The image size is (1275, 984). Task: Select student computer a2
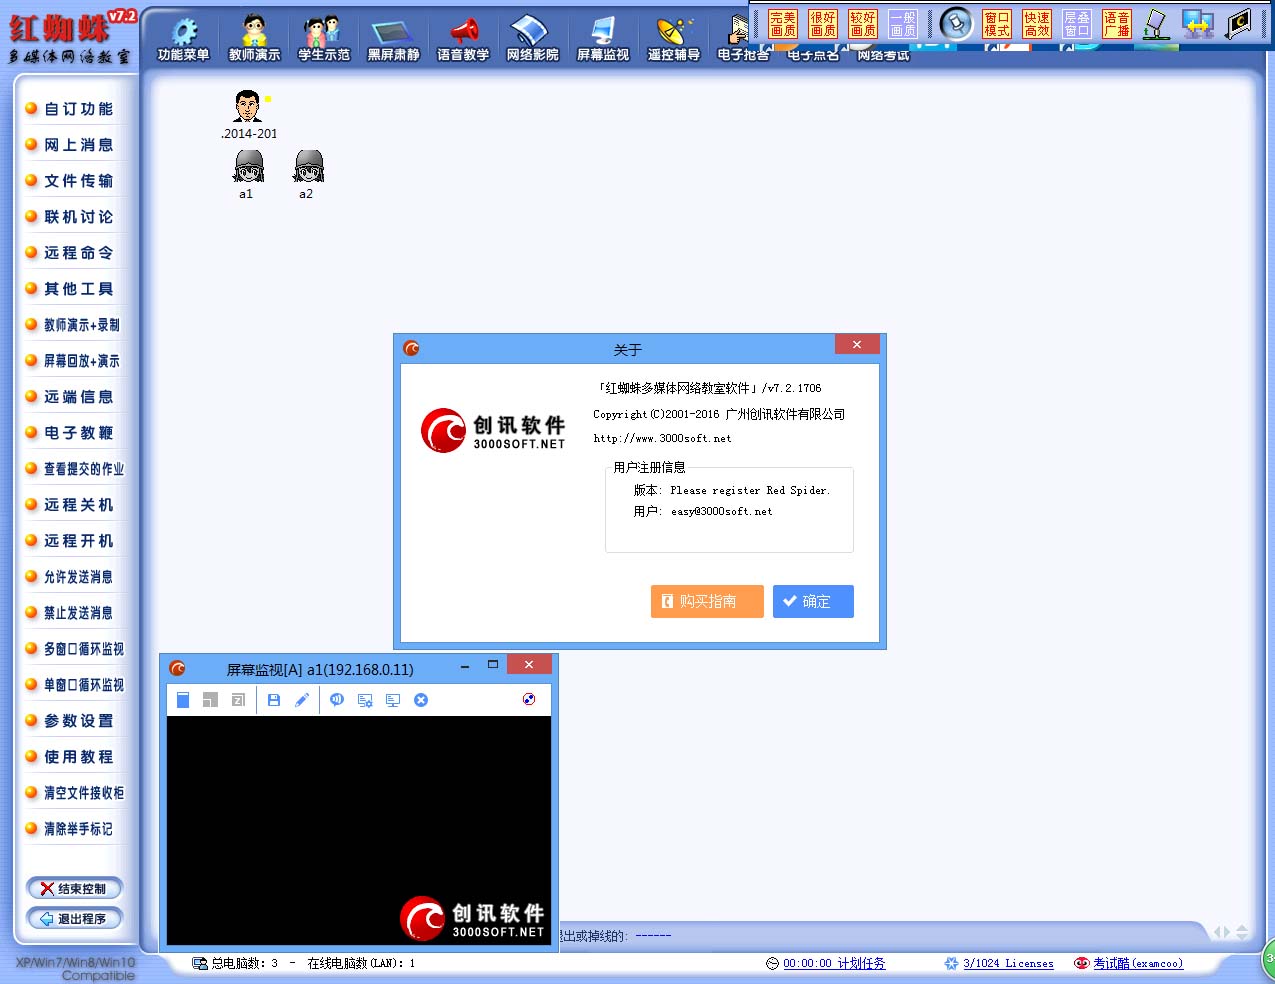tap(308, 172)
